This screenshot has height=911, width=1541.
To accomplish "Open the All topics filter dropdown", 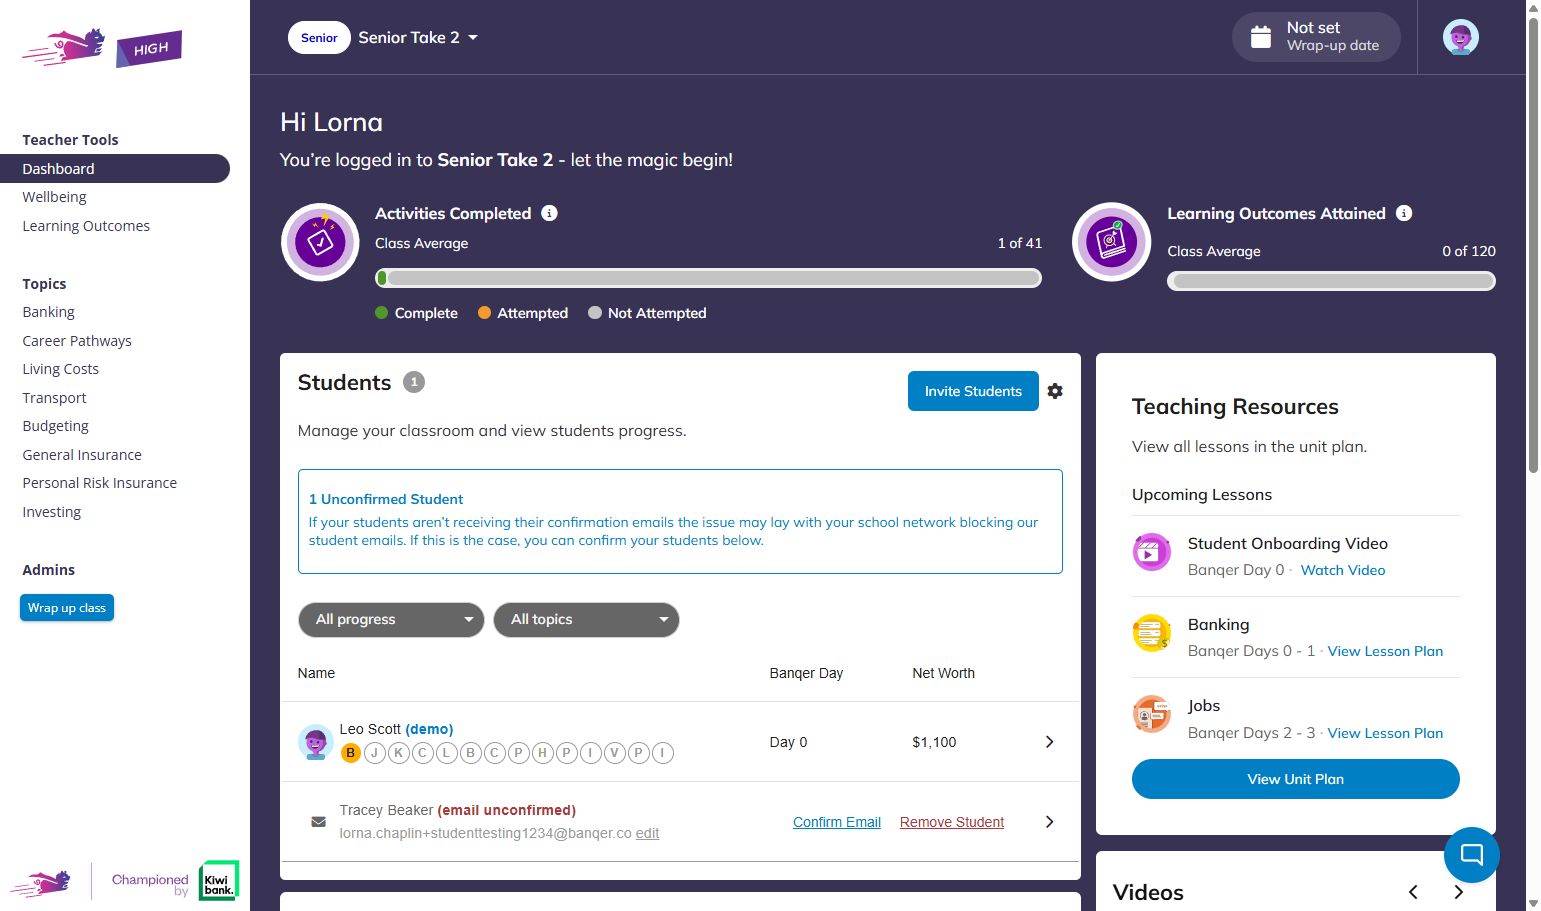I will coord(586,620).
